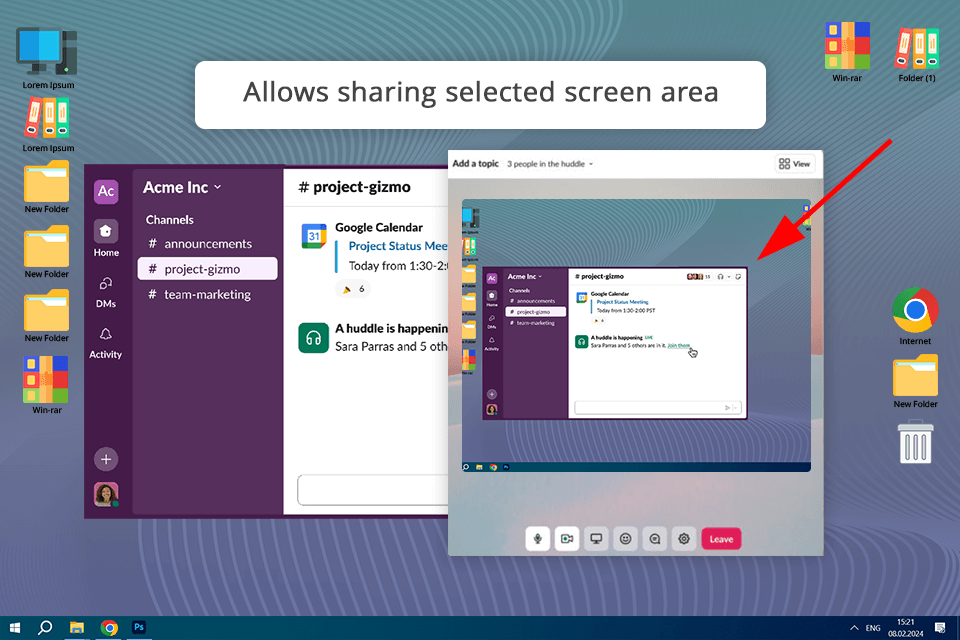Select the Folder (1) desktop icon
This screenshot has height=640, width=960.
(917, 55)
